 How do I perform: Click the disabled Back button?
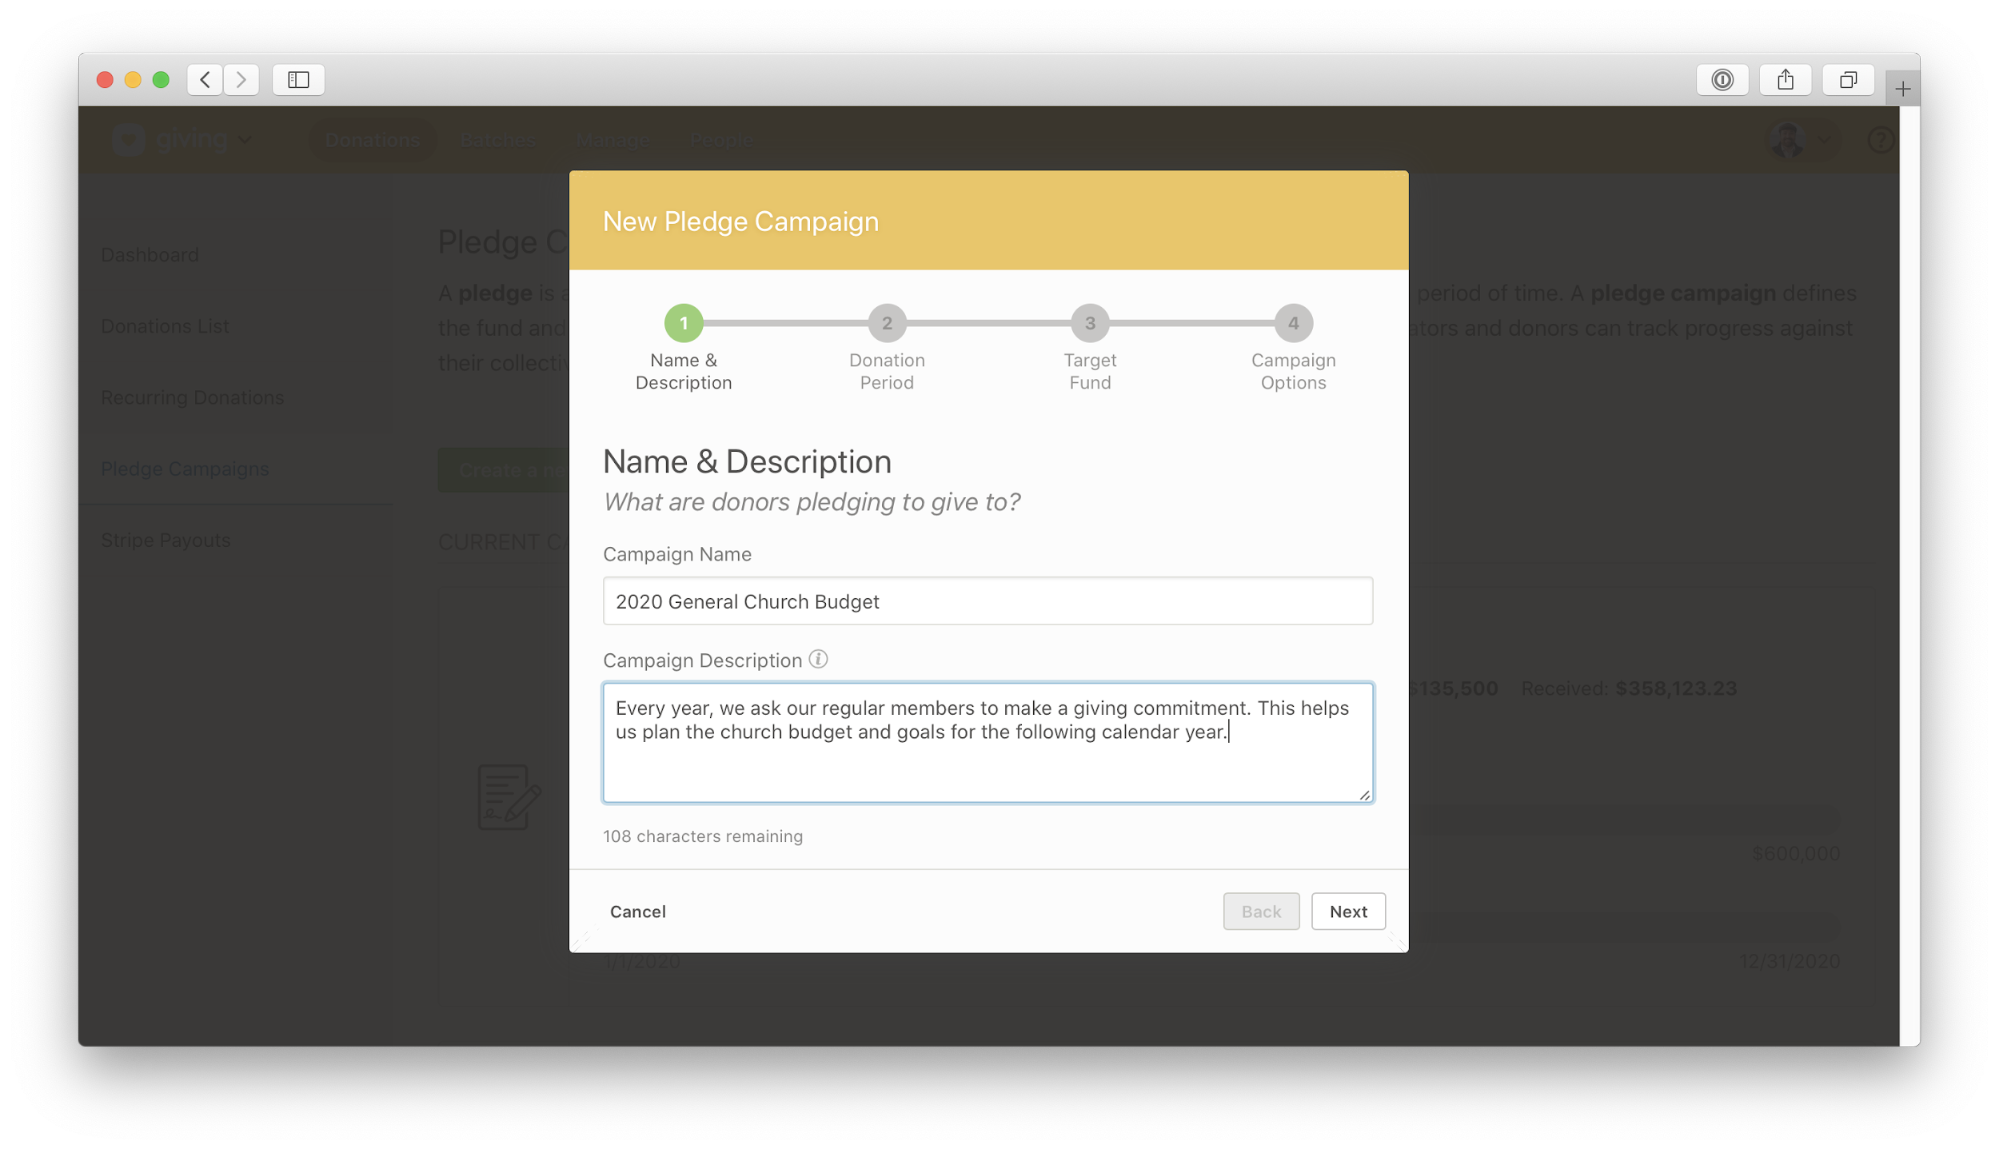click(x=1260, y=911)
